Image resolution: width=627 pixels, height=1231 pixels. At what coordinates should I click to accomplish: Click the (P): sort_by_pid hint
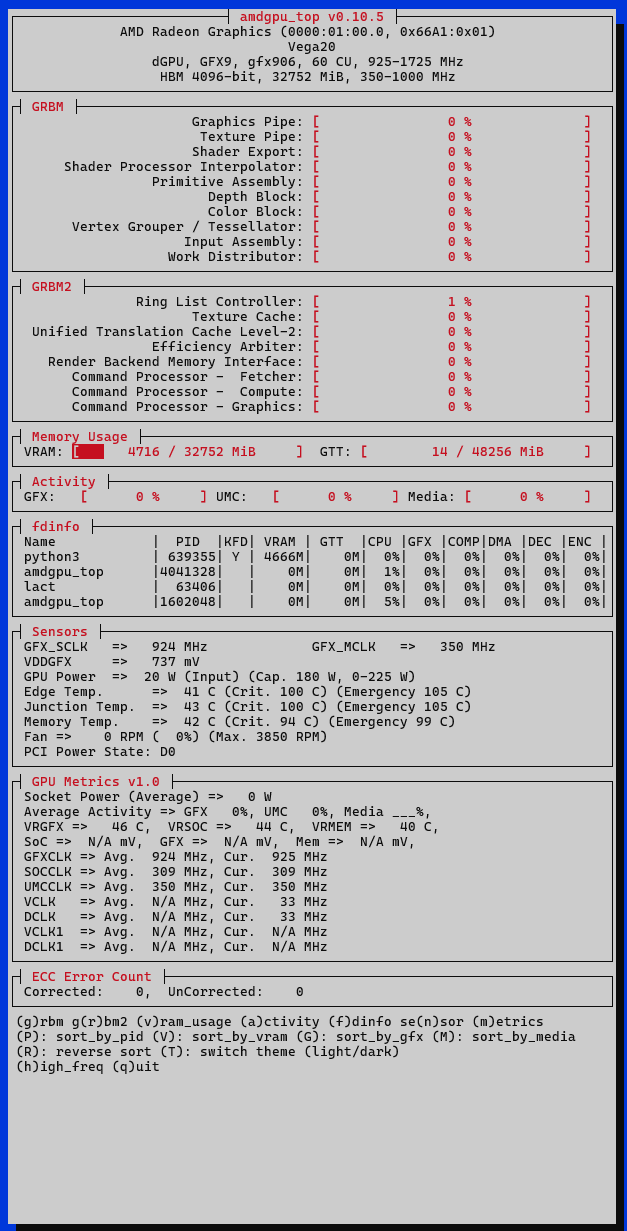(x=80, y=1036)
